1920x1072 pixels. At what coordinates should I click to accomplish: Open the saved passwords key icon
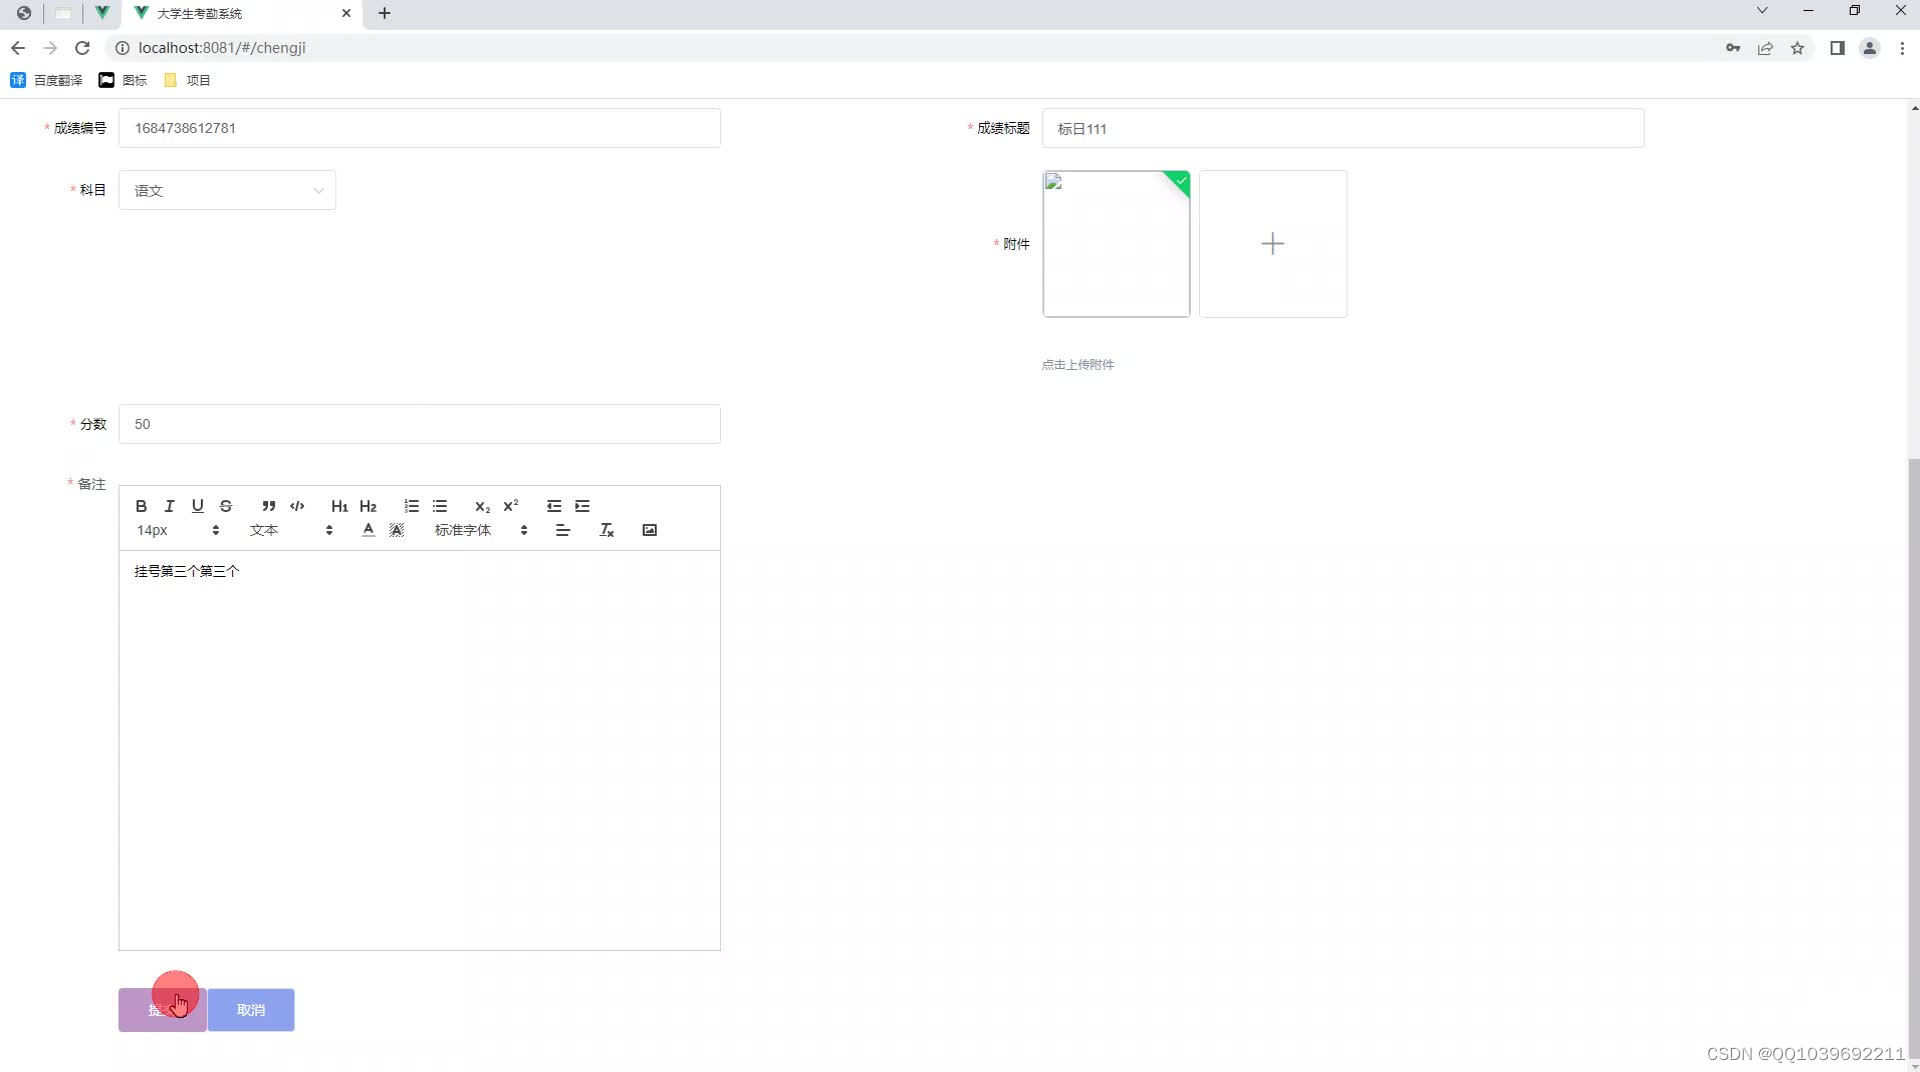pyautogui.click(x=1733, y=48)
